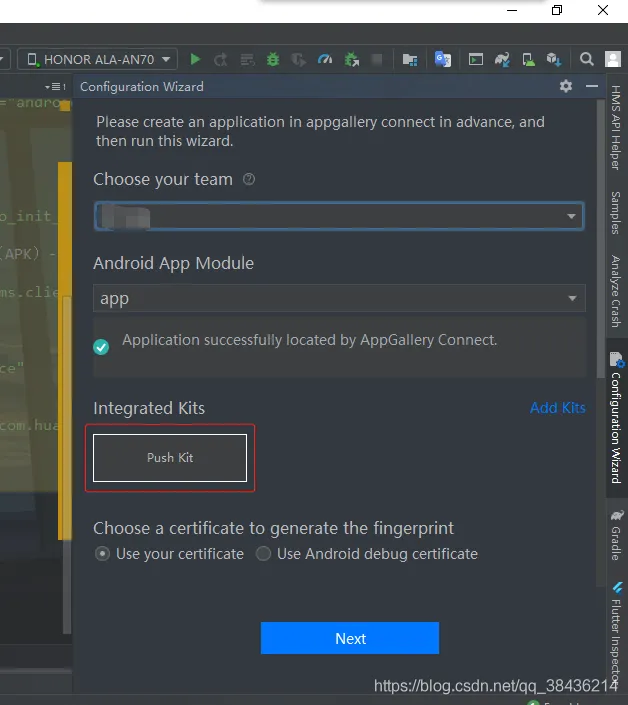This screenshot has height=705, width=628.
Task: Open the Gradle side tab
Action: point(617,535)
